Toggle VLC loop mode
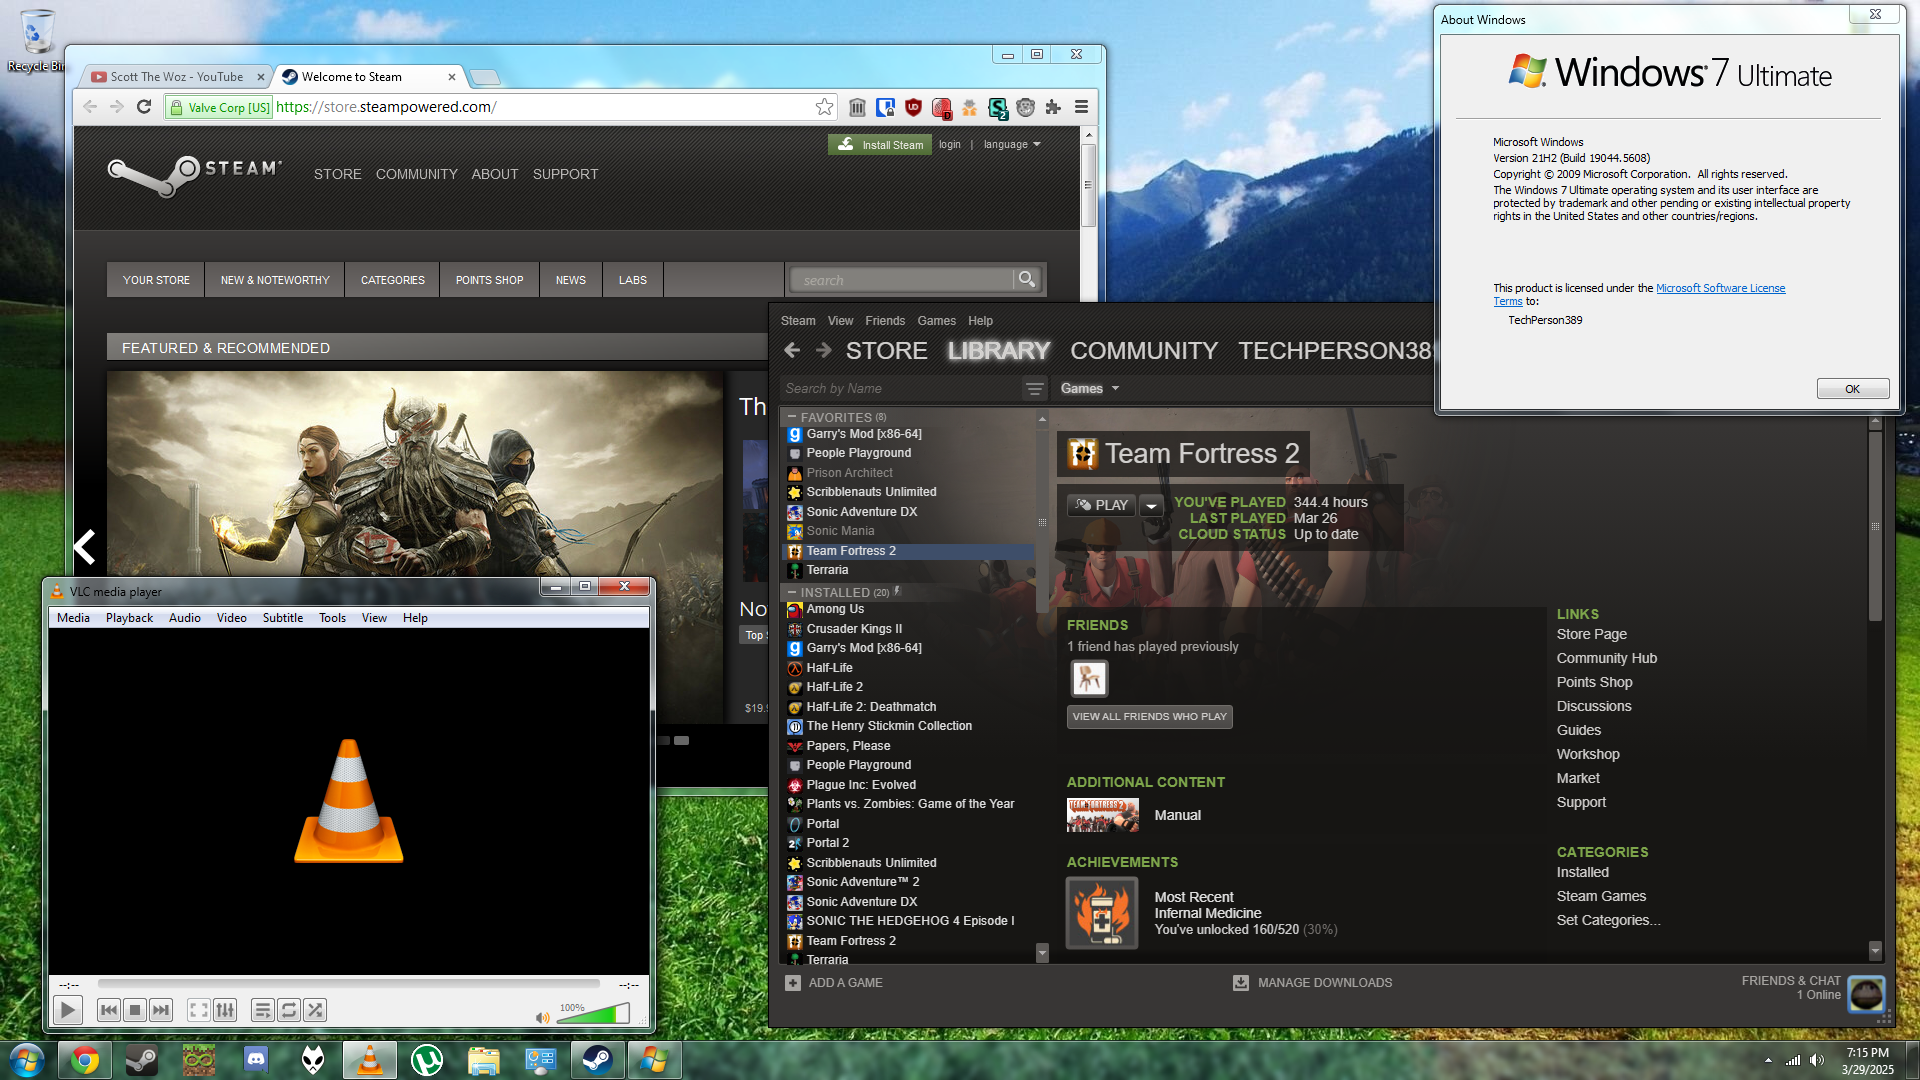This screenshot has width=1920, height=1080. (289, 1010)
